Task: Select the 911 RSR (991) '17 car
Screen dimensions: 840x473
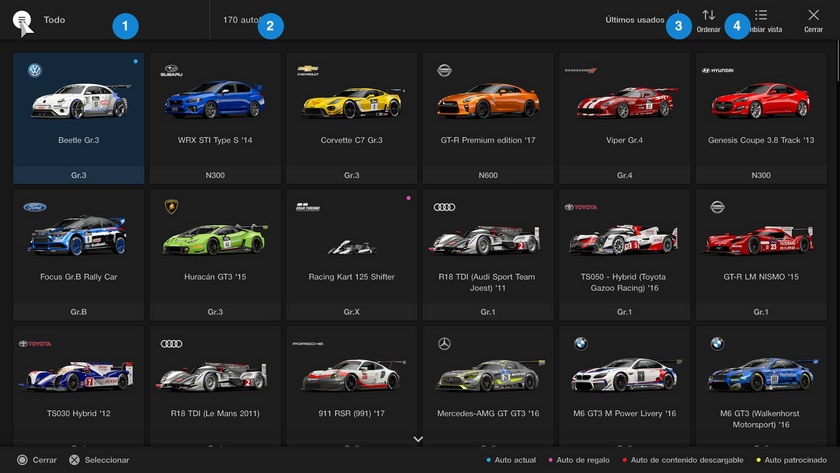Action: pyautogui.click(x=351, y=385)
